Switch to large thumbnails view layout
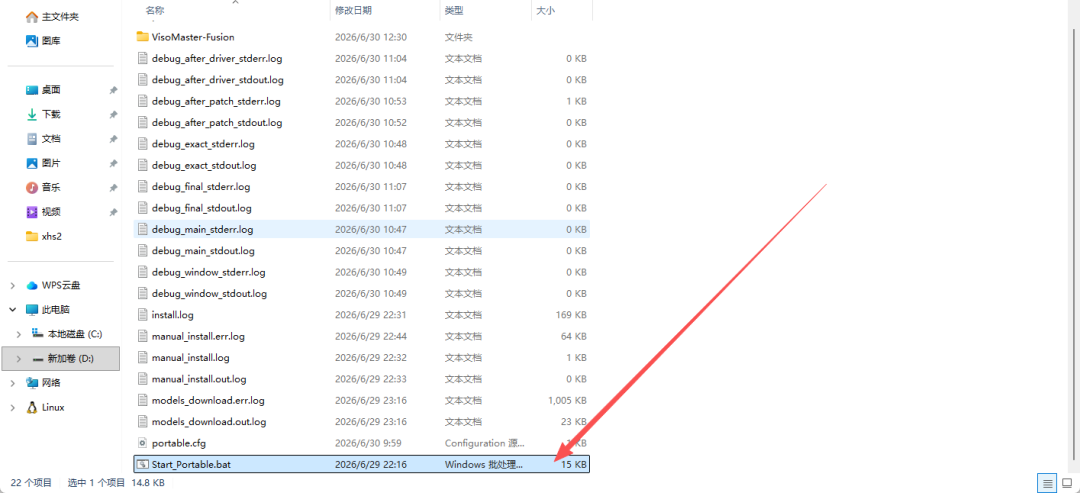 click(x=1067, y=483)
